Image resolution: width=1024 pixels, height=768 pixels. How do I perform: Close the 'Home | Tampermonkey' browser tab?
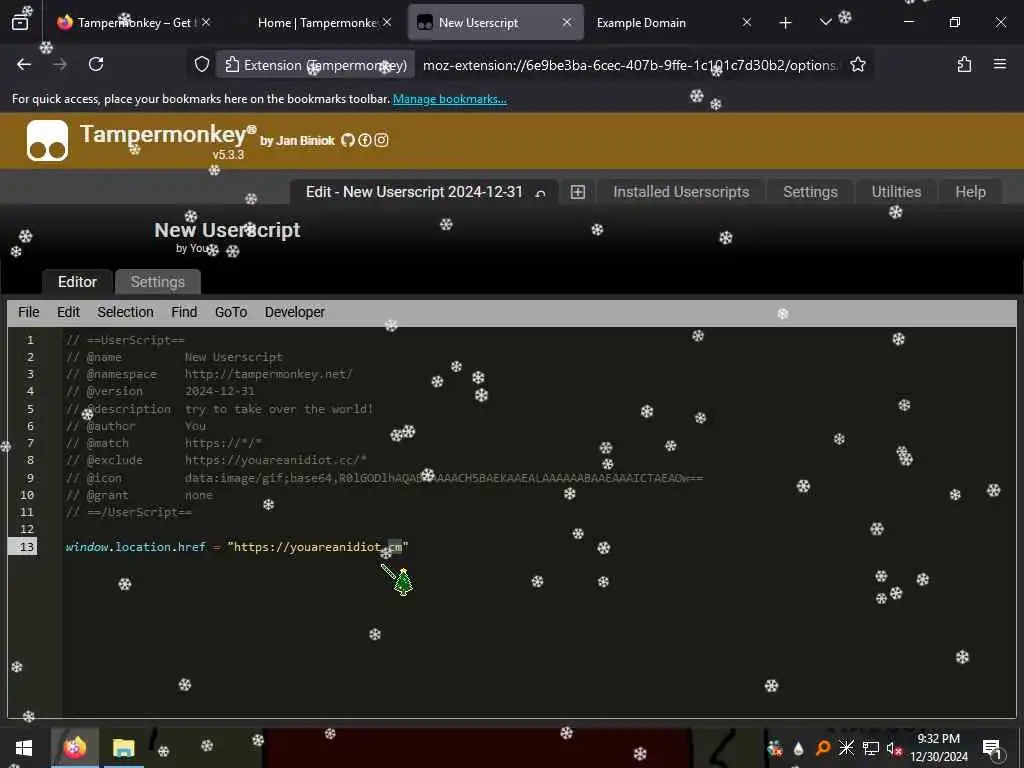click(387, 22)
